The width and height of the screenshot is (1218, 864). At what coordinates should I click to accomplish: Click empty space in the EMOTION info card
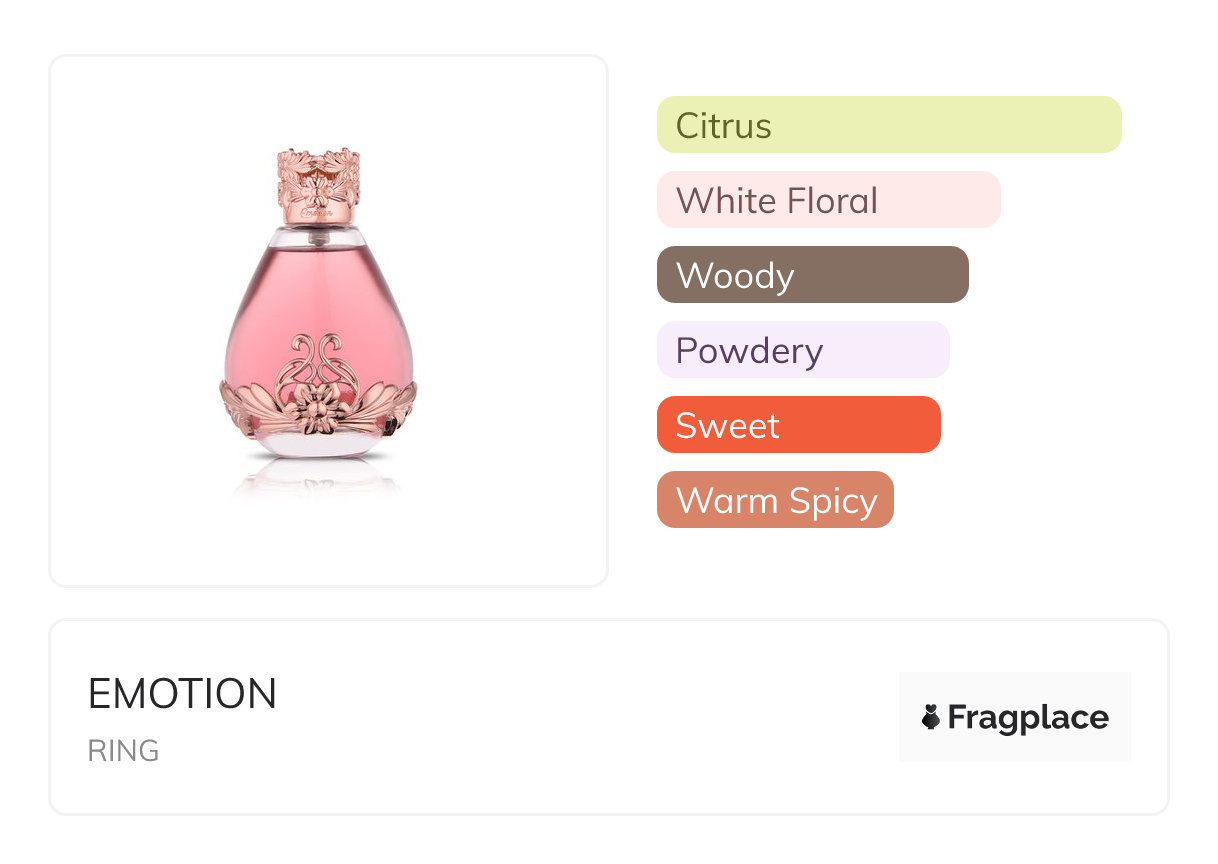pos(600,720)
